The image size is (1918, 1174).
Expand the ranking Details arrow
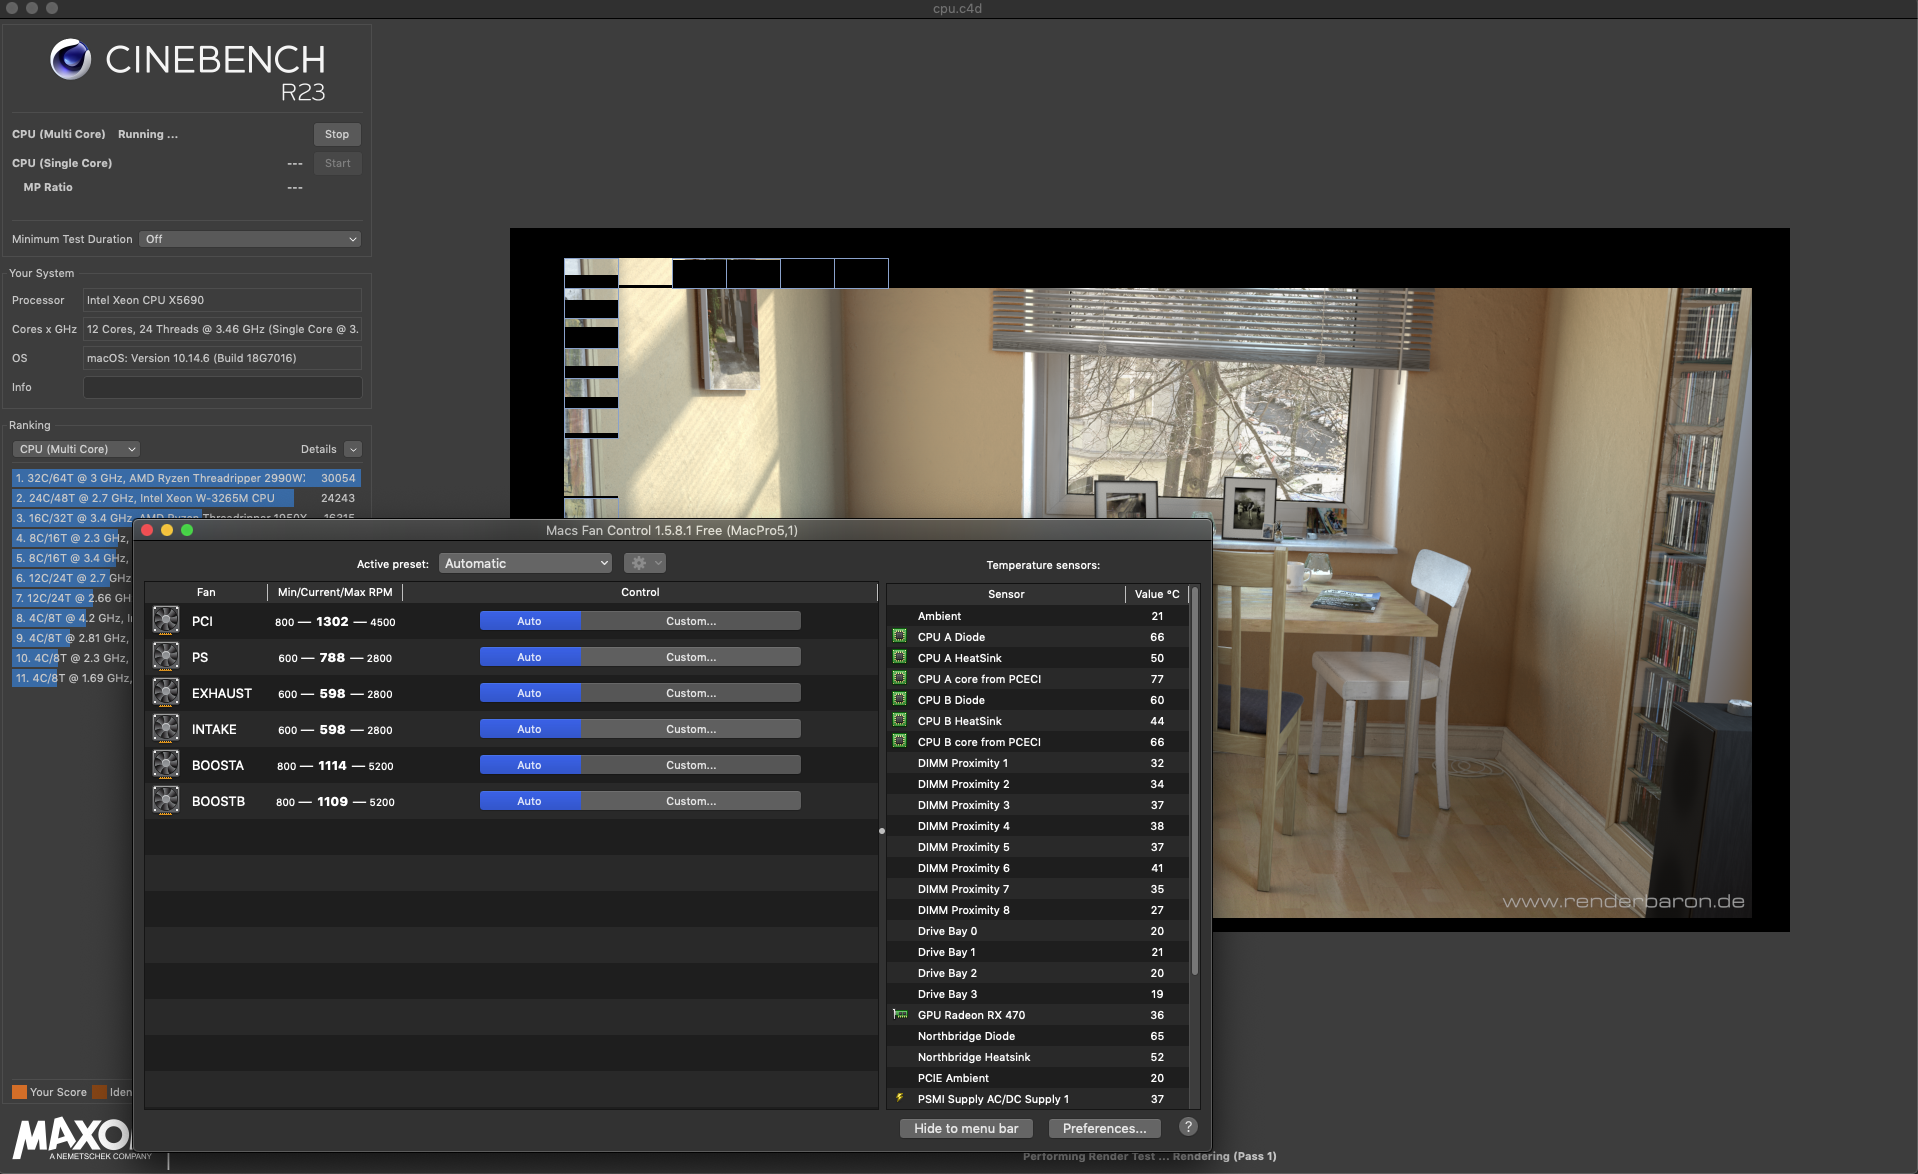coord(352,449)
